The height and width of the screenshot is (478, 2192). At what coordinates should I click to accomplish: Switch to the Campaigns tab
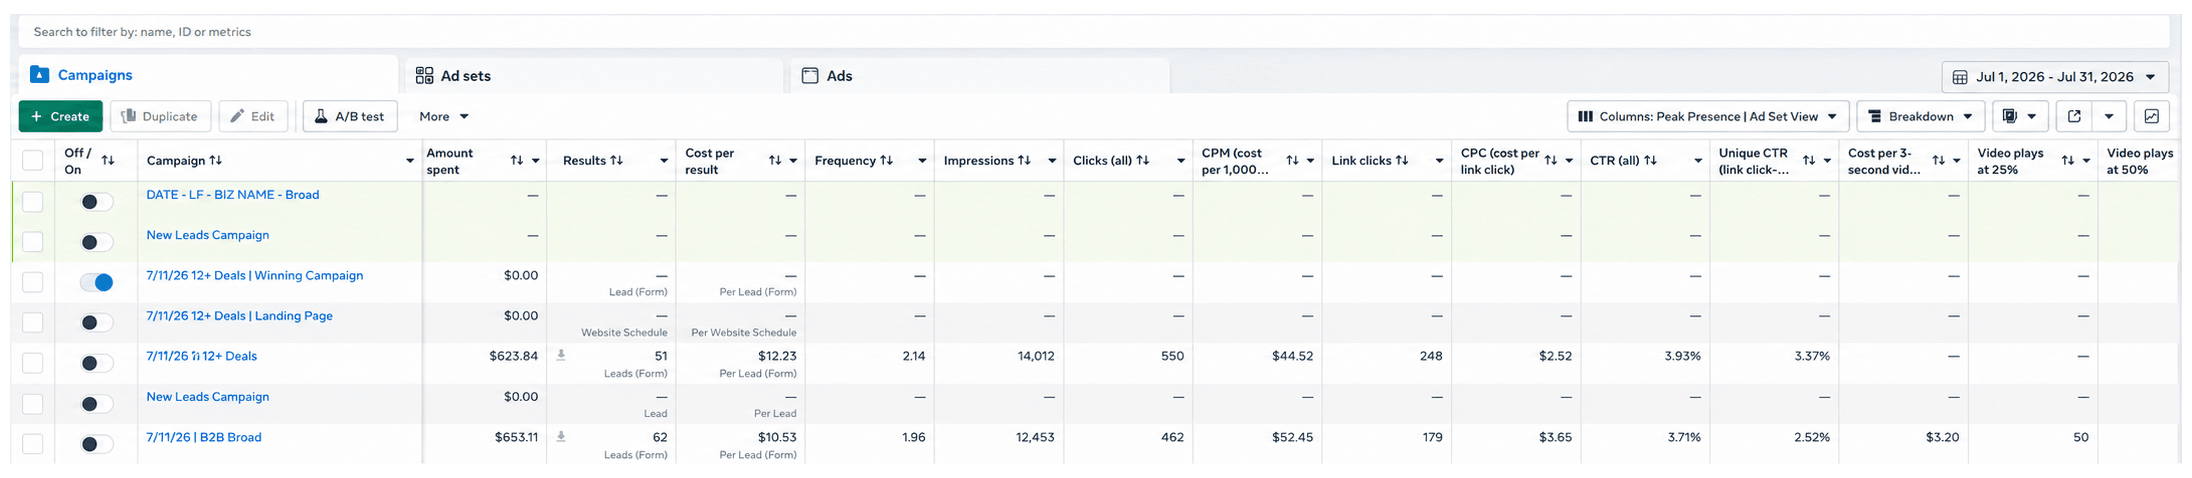(208, 75)
